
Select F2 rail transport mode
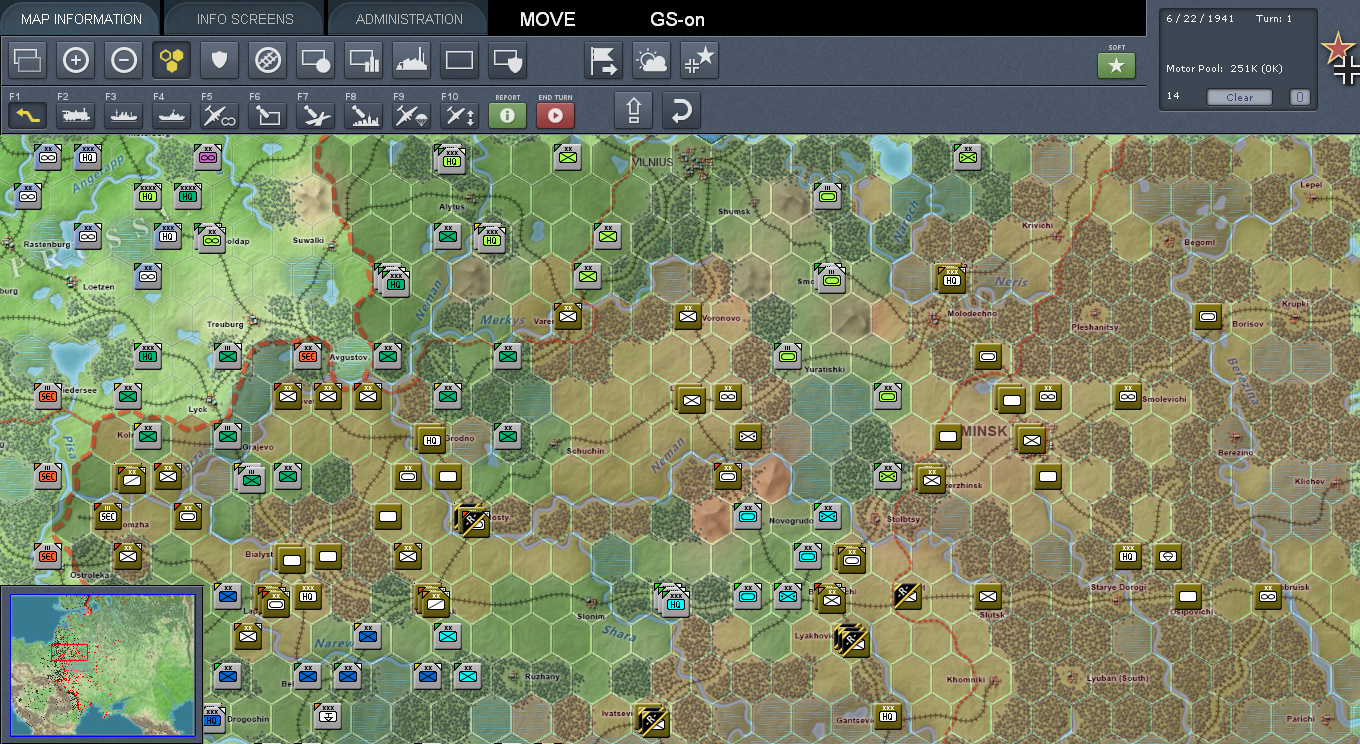(75, 115)
